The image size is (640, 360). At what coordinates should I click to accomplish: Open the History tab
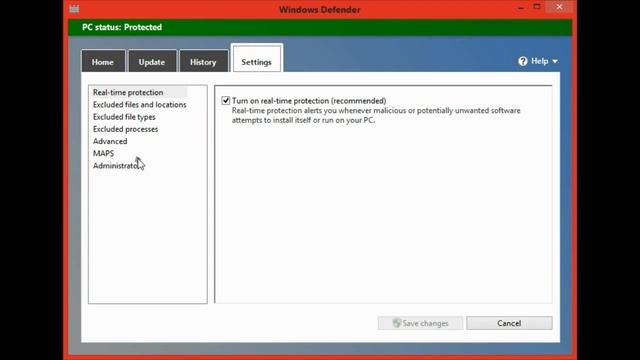(203, 62)
